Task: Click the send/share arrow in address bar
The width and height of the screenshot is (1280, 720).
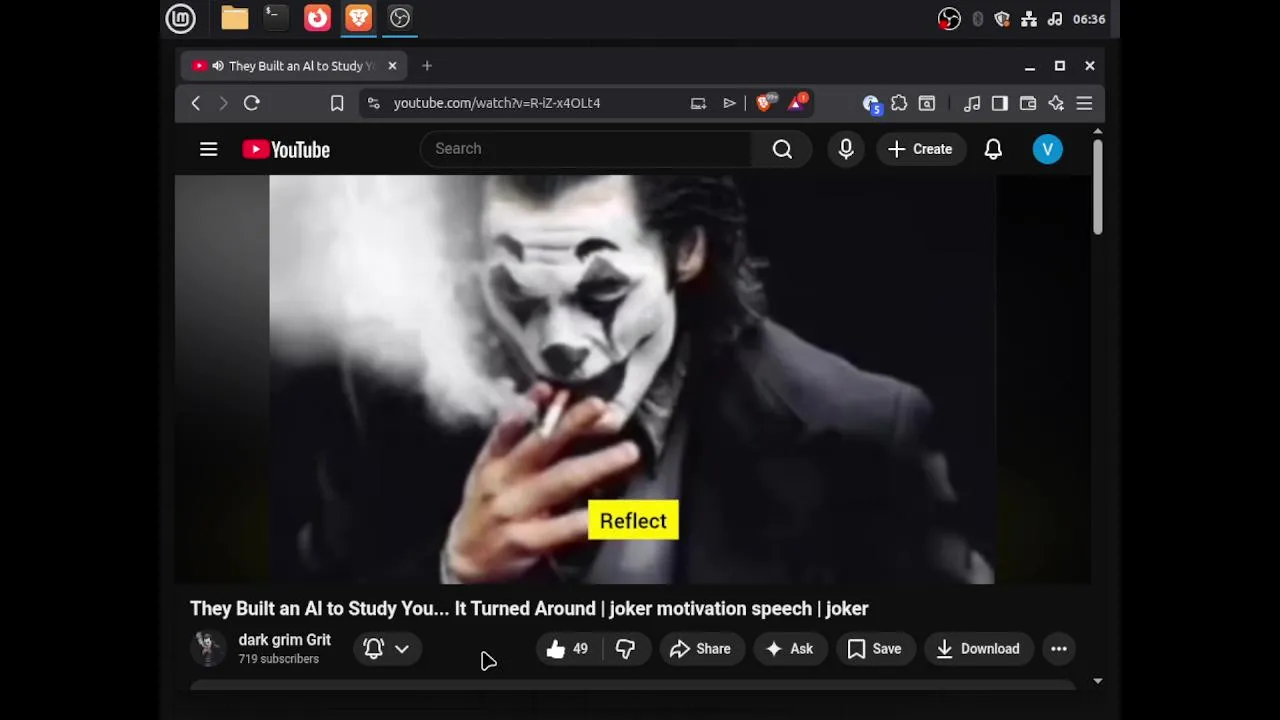Action: tap(730, 103)
